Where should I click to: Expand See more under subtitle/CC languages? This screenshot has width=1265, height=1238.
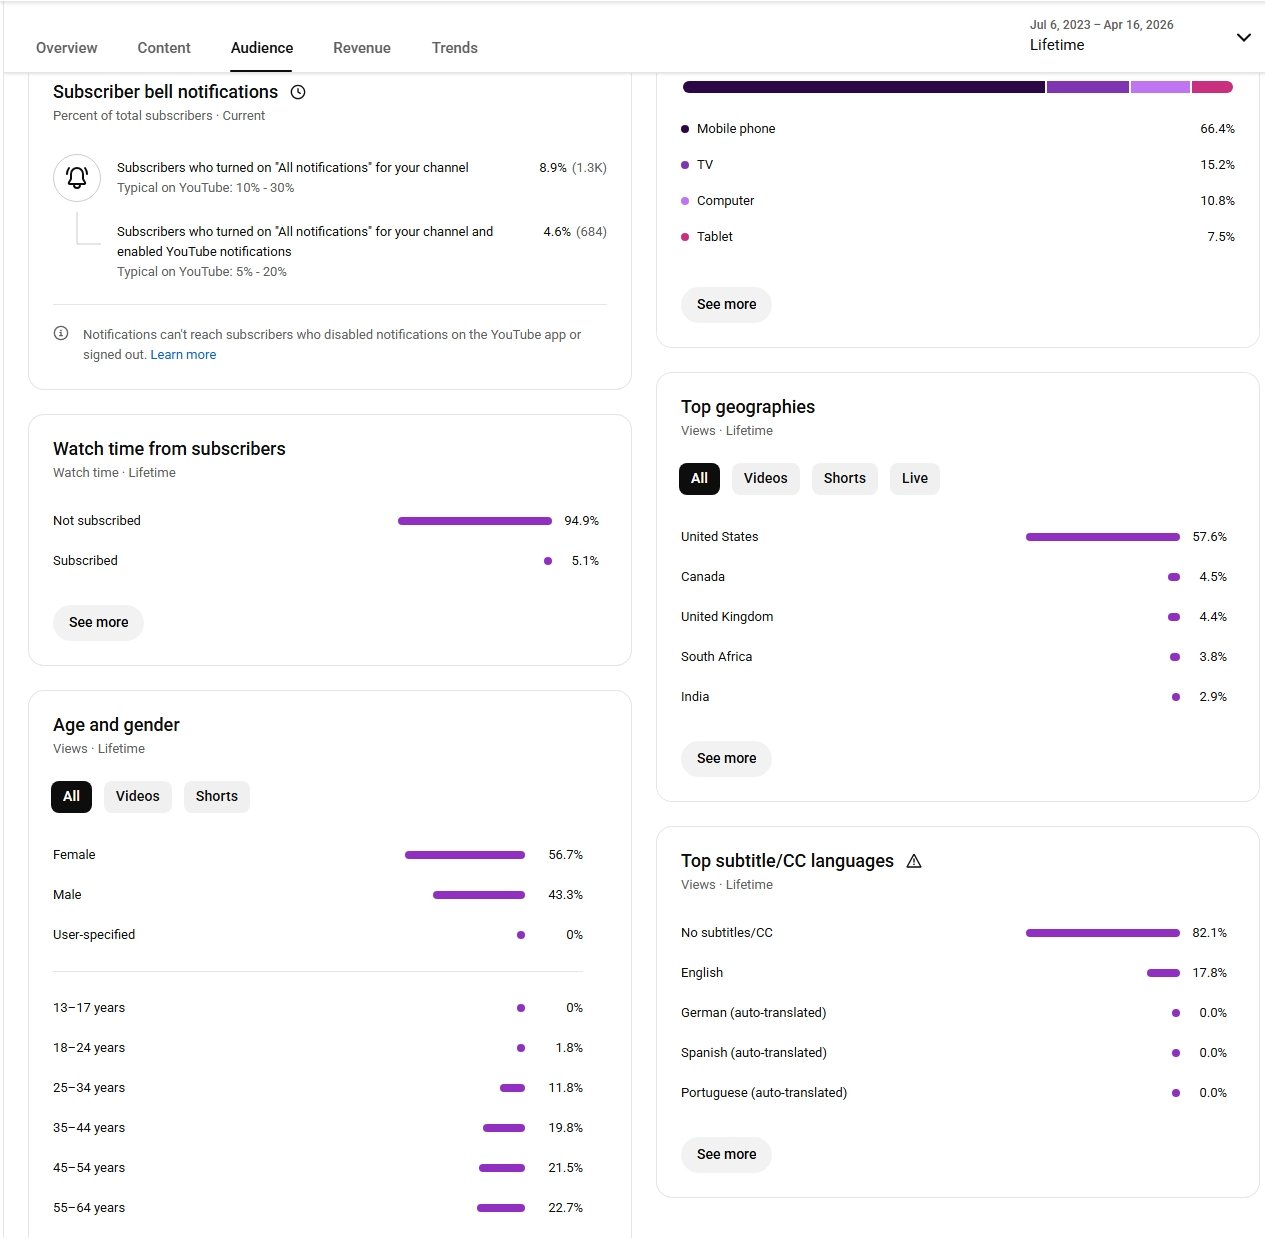(x=726, y=1154)
